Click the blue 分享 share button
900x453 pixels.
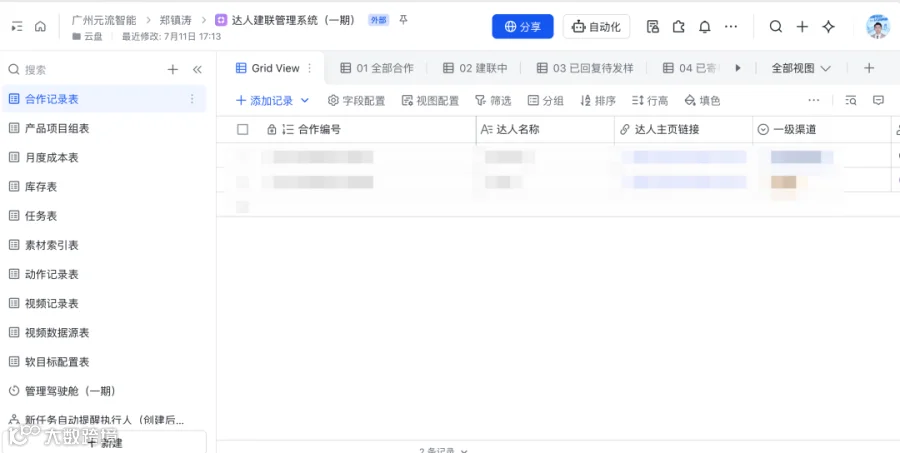click(522, 26)
